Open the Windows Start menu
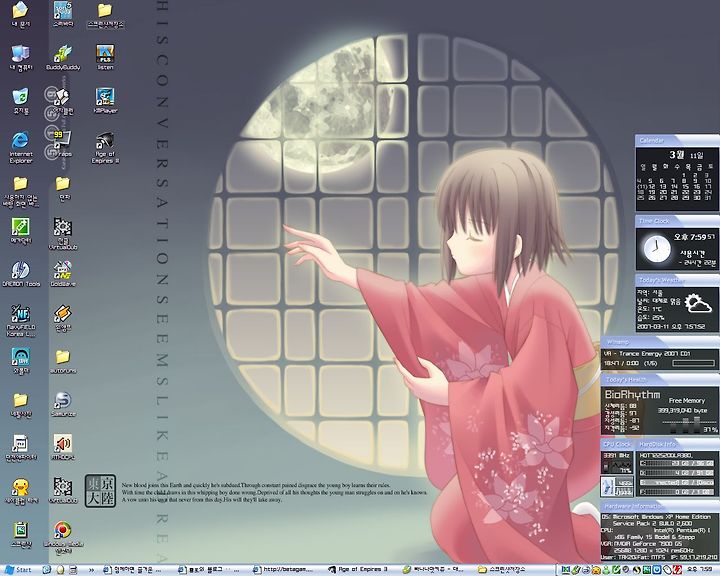 (x=17, y=570)
